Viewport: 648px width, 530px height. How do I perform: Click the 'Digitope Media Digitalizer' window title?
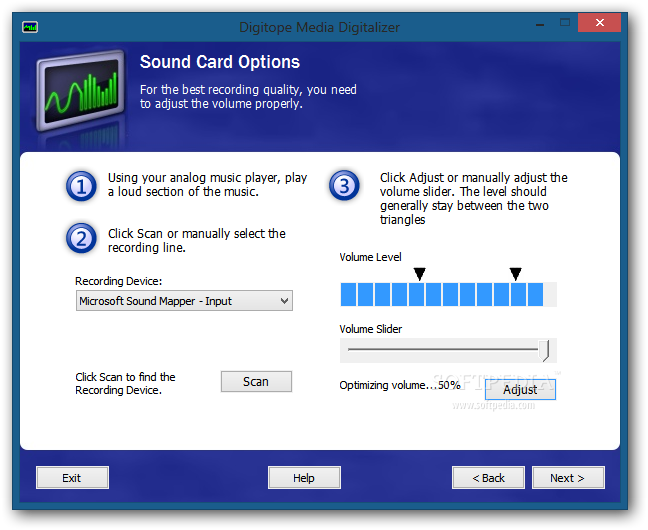(x=319, y=27)
